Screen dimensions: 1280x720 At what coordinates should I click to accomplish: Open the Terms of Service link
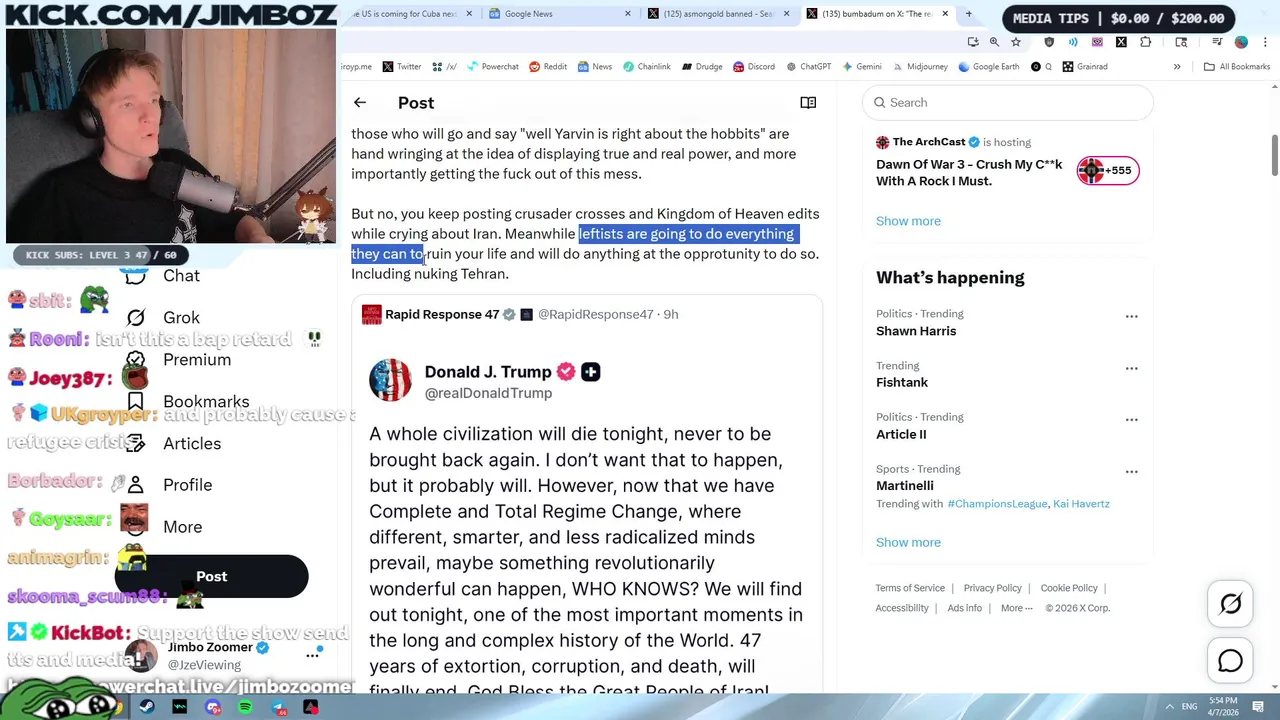coord(910,588)
